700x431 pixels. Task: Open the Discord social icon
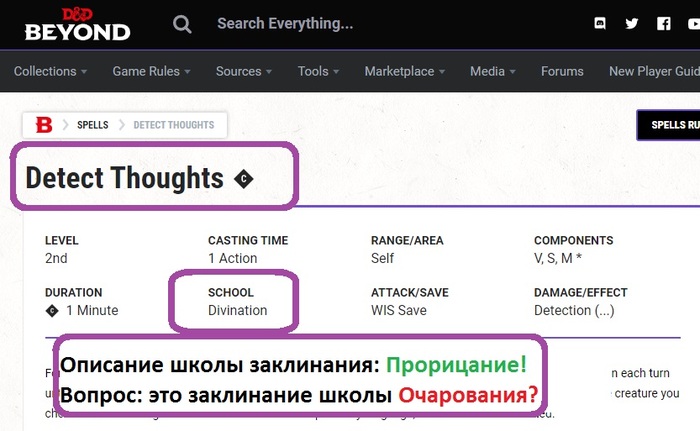pyautogui.click(x=599, y=24)
